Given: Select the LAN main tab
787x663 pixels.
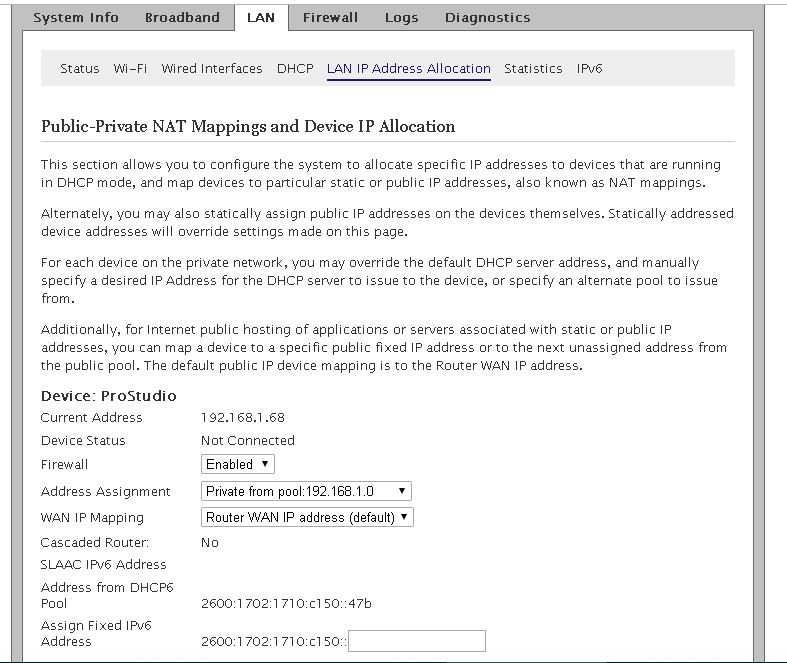Looking at the screenshot, I should point(260,17).
